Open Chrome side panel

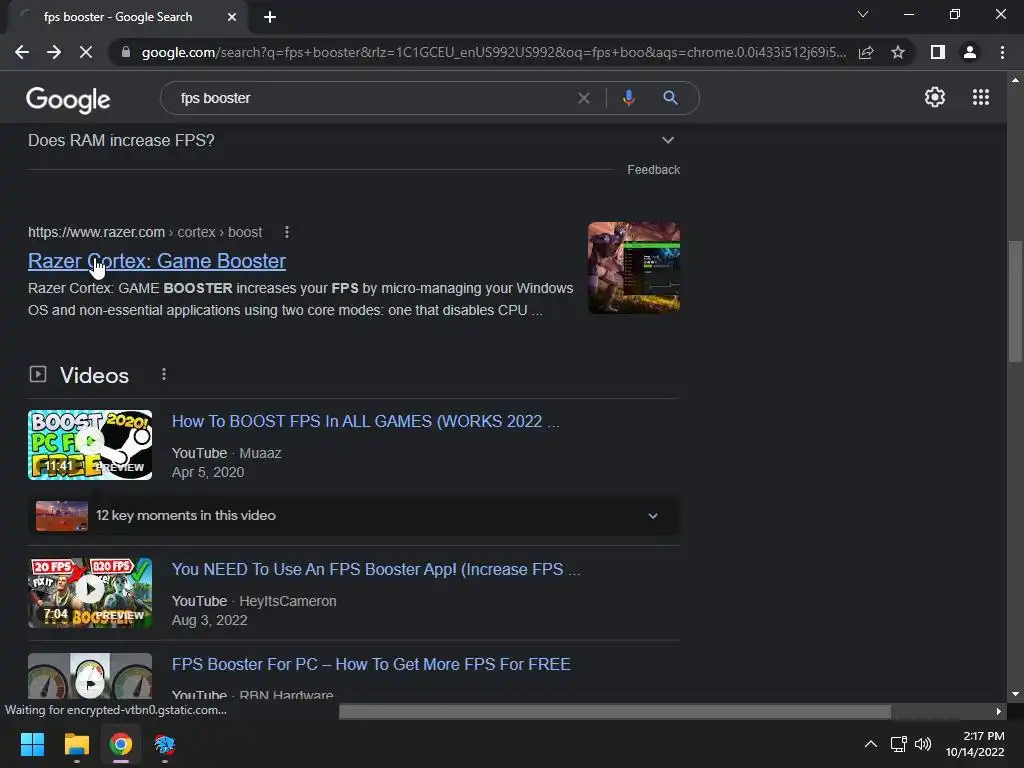pyautogui.click(x=938, y=52)
